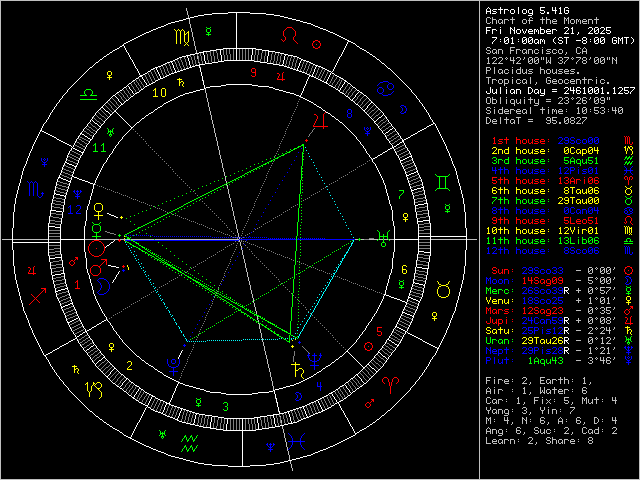
Task: Click the Moon symbol ending the Moon row
Action: coord(629,281)
